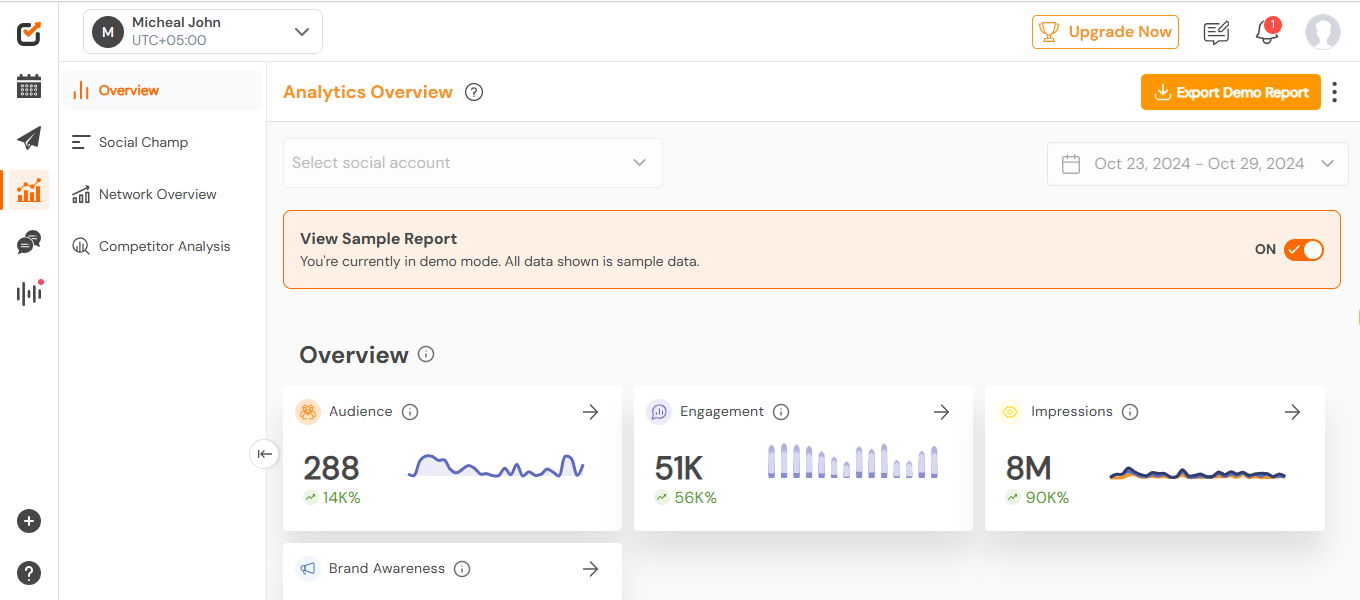Viewport: 1360px width, 600px height.
Task: Open the three-dot more options menu
Action: [1335, 92]
